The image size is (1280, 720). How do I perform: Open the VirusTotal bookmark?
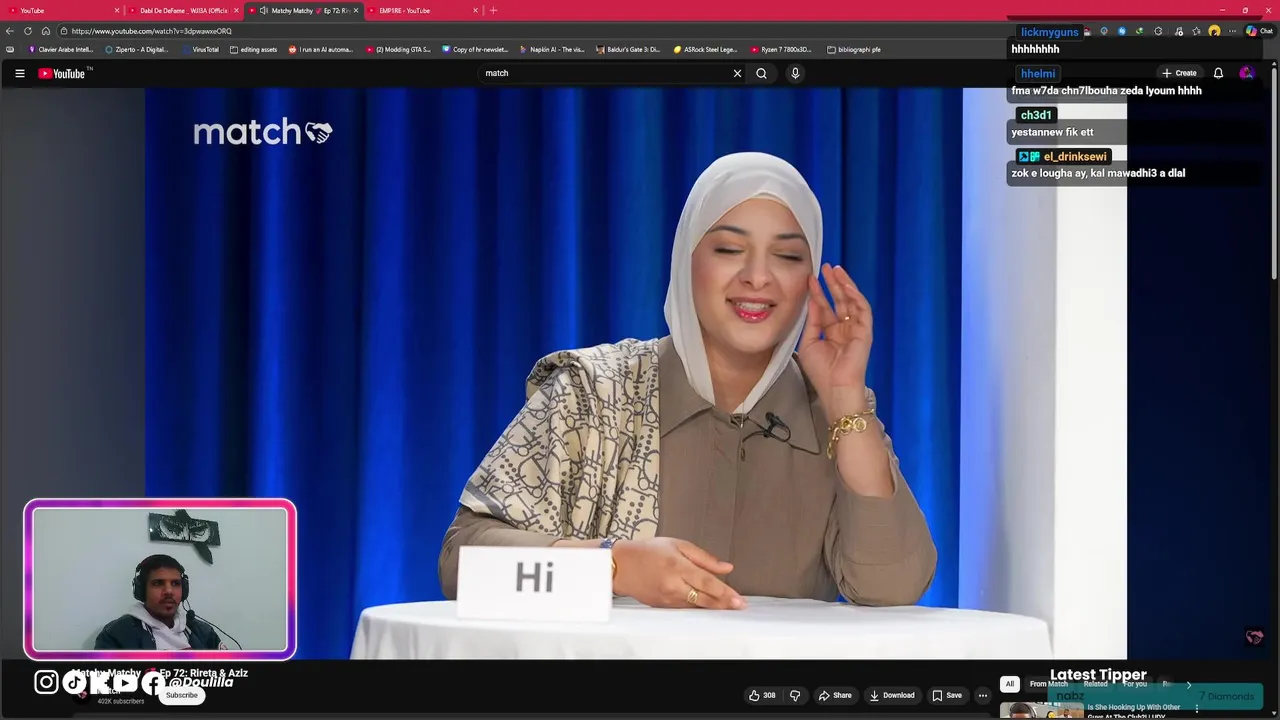(200, 49)
